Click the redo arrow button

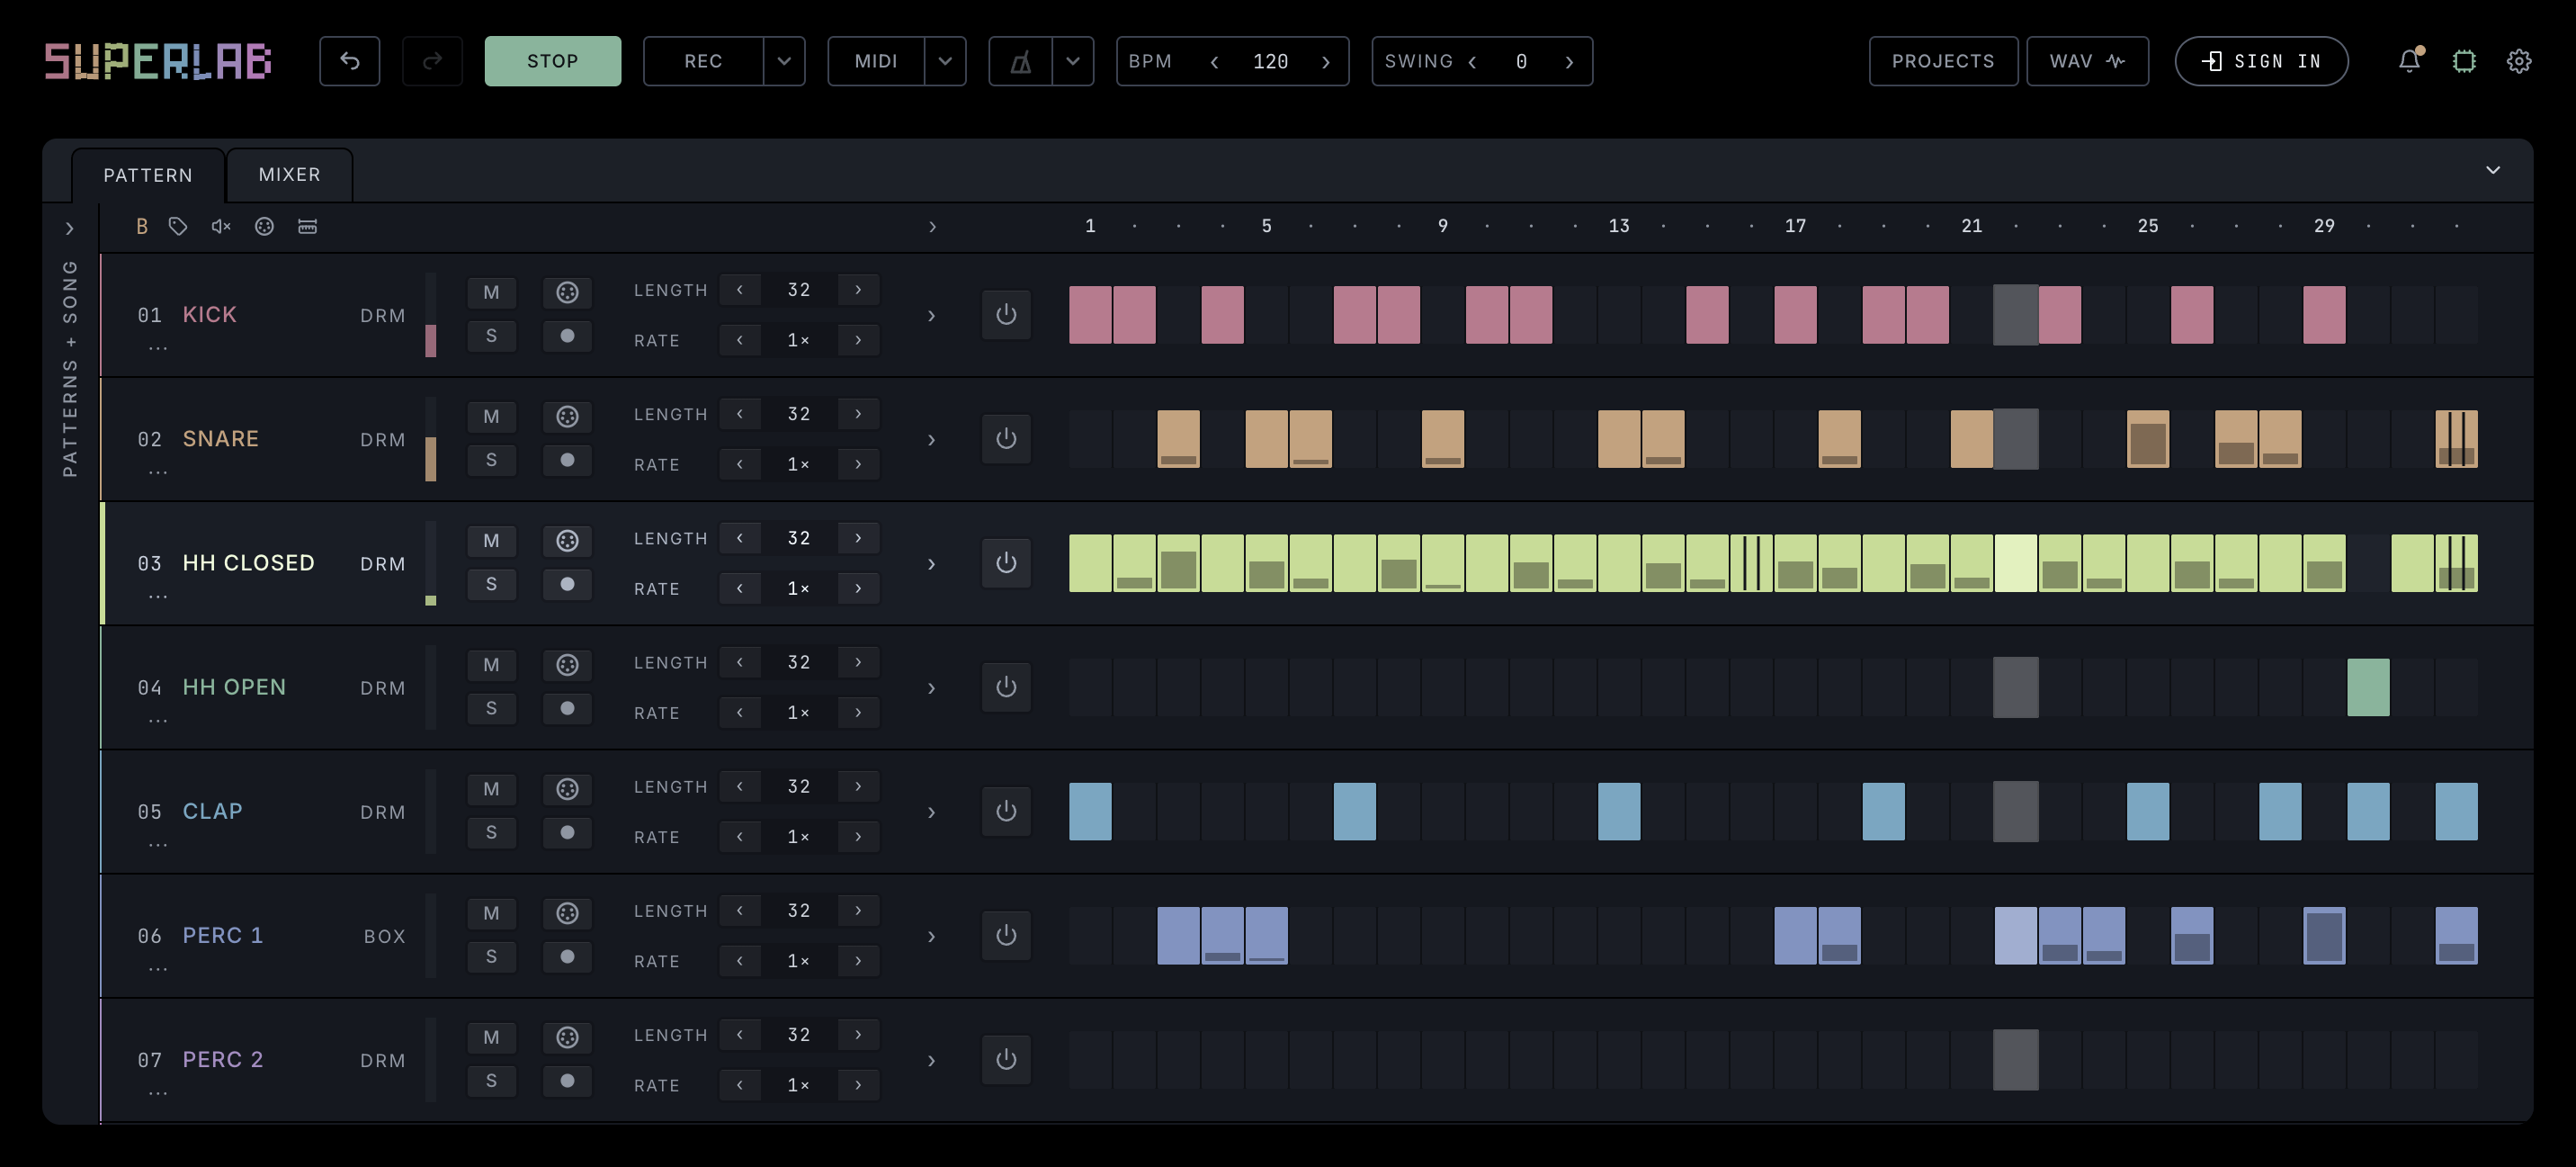[432, 61]
